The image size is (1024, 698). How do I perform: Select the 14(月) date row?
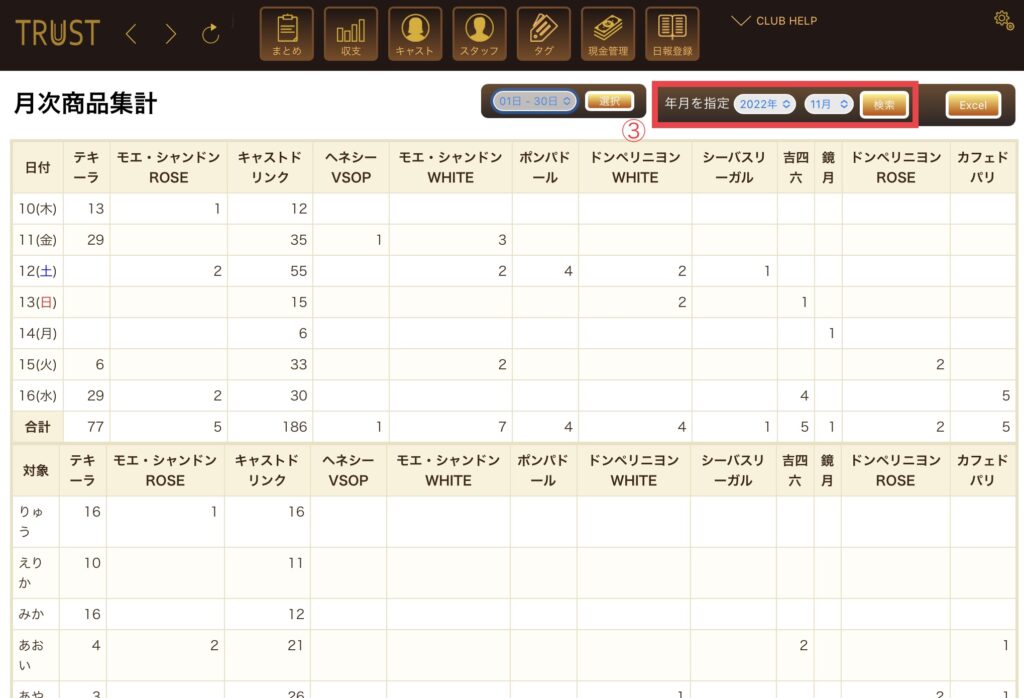click(x=513, y=333)
